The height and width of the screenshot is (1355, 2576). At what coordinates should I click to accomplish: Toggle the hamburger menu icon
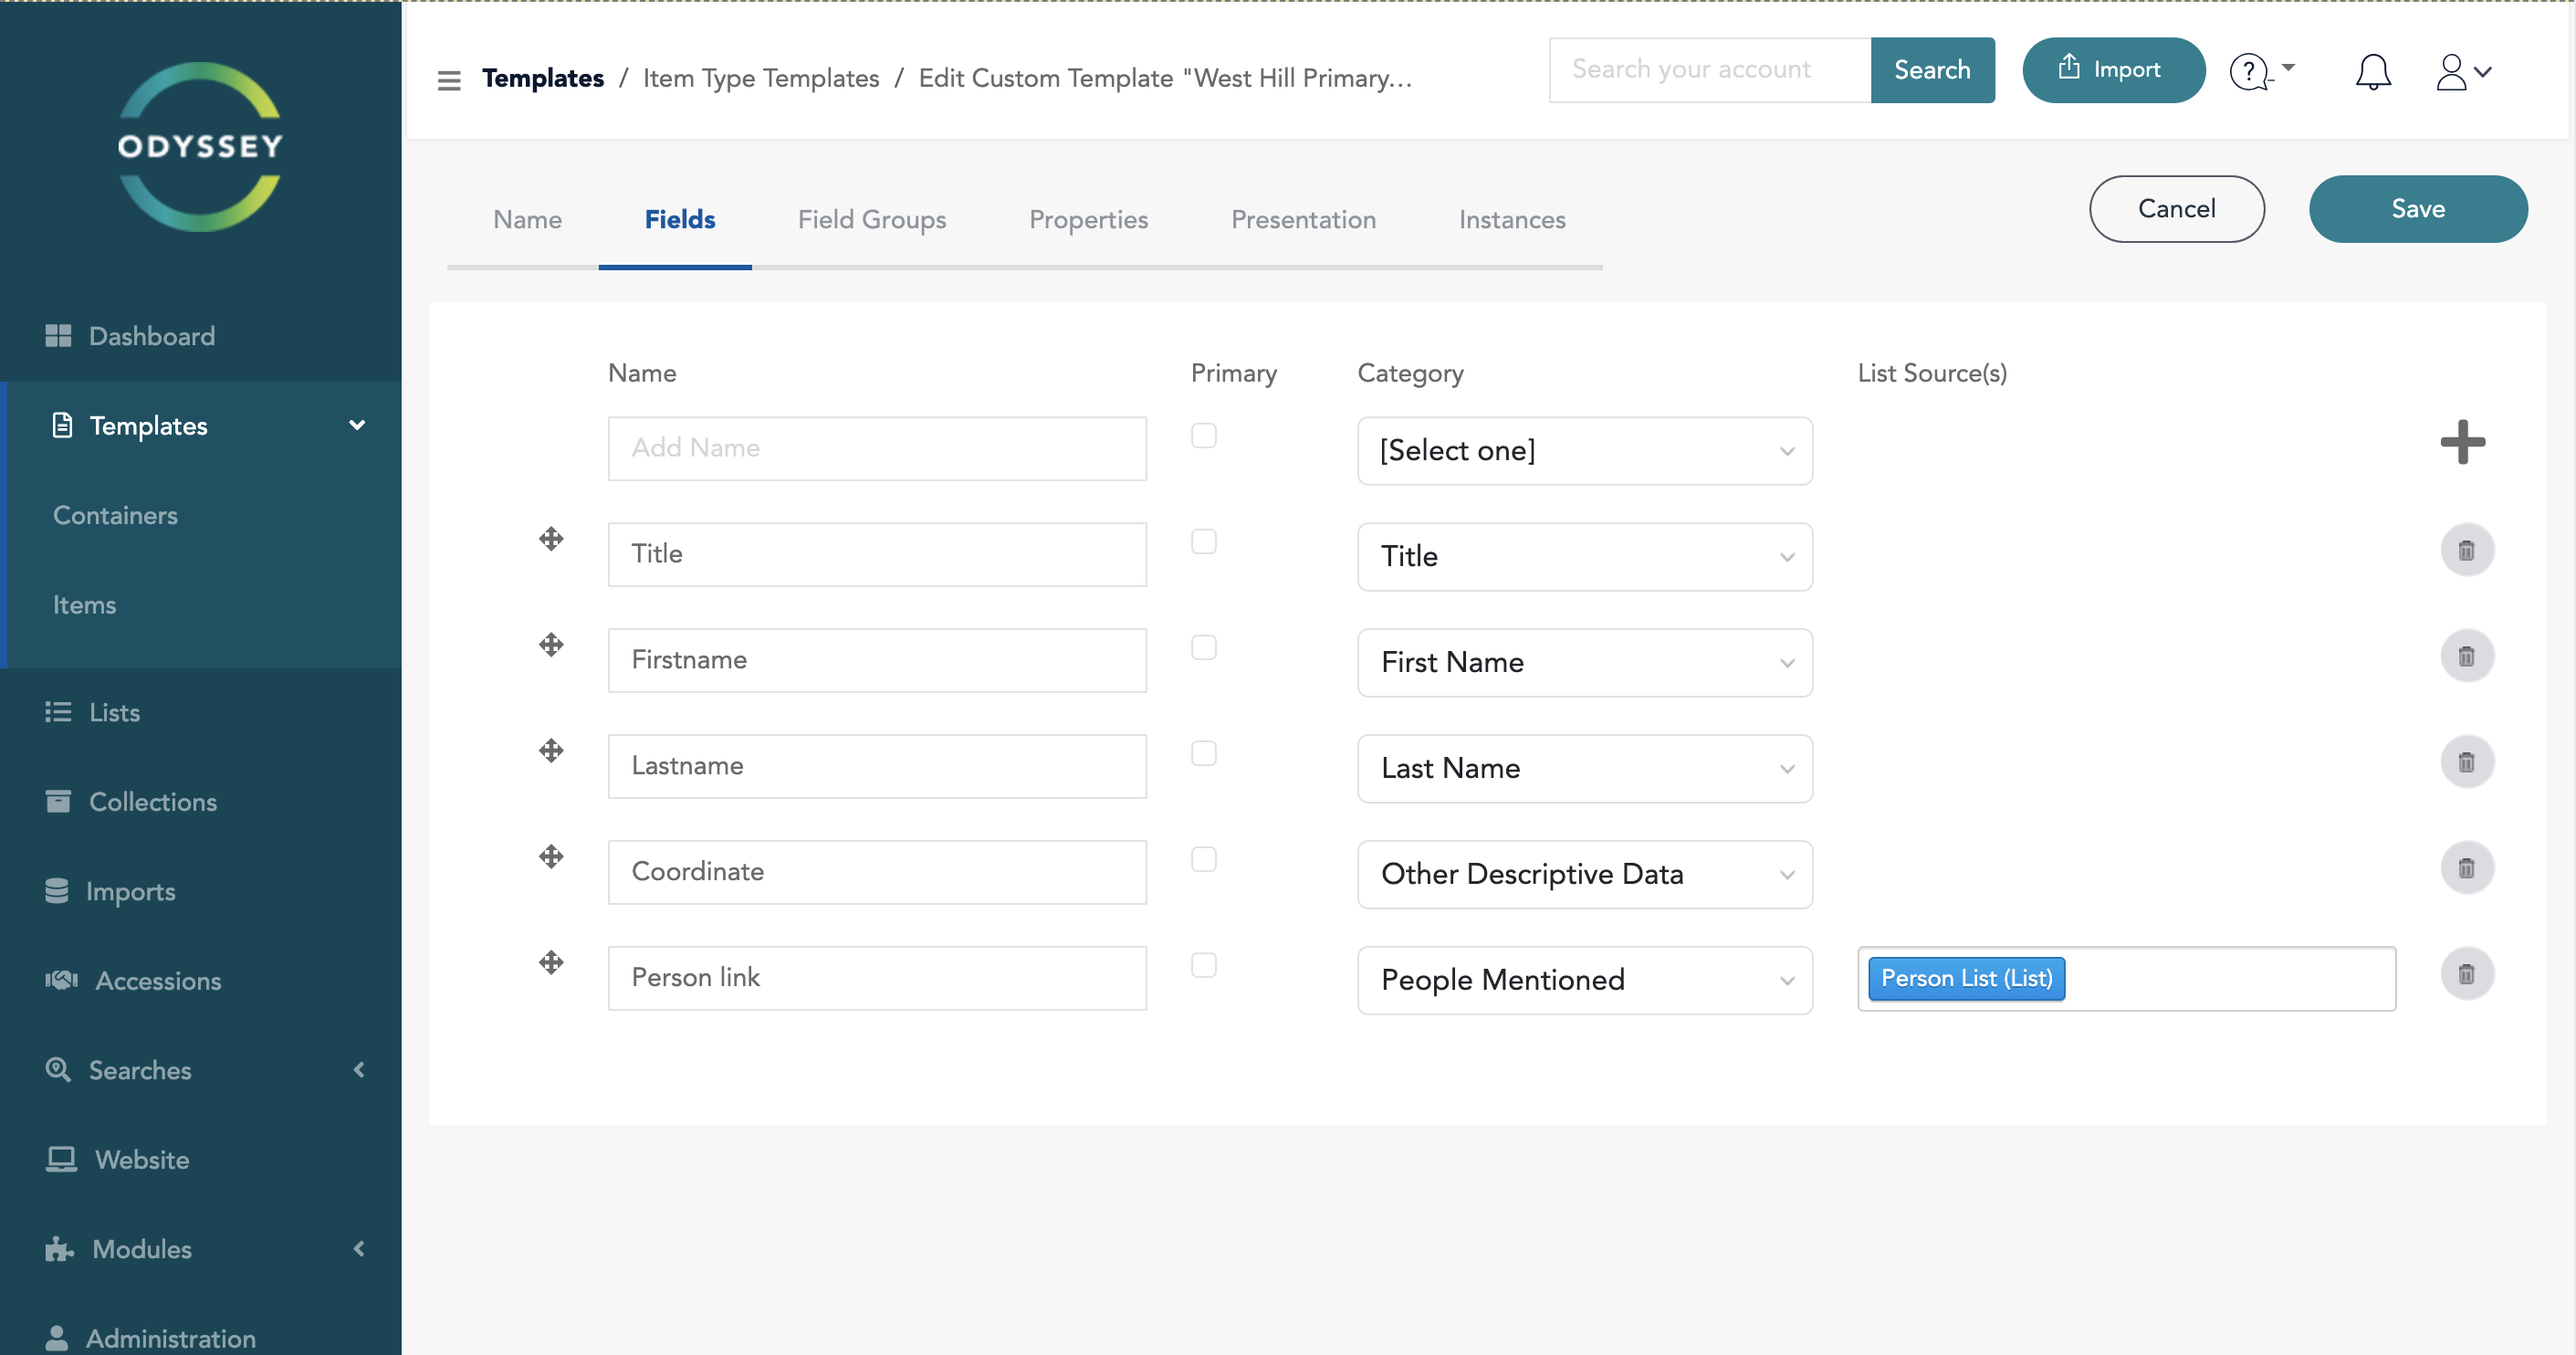click(x=449, y=79)
